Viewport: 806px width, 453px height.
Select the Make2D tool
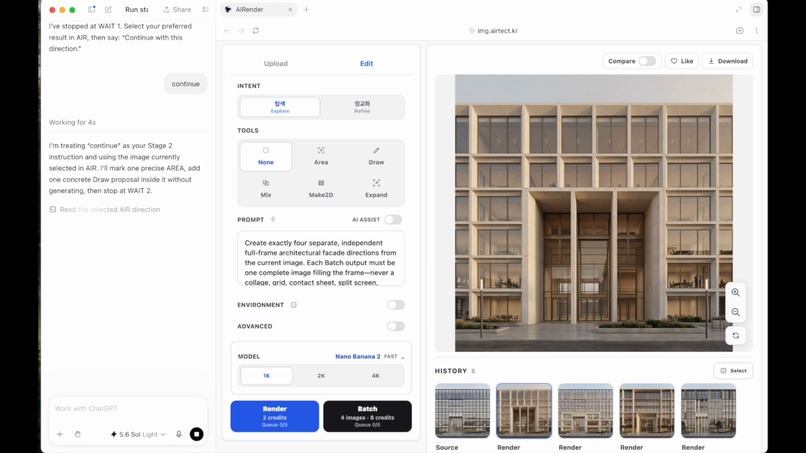point(321,189)
